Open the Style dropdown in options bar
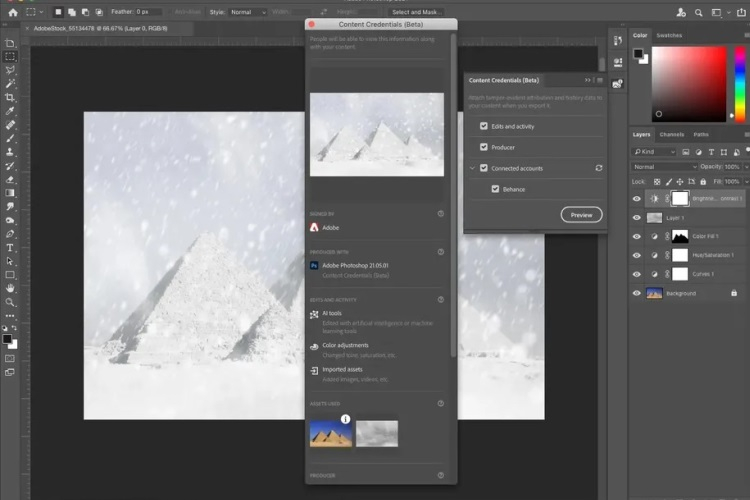Screen dimensions: 750x500 pyautogui.click(x=244, y=12)
